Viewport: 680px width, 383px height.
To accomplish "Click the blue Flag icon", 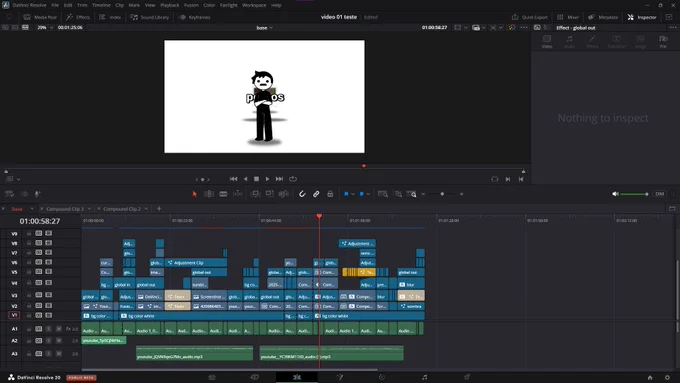I will [x=346, y=194].
